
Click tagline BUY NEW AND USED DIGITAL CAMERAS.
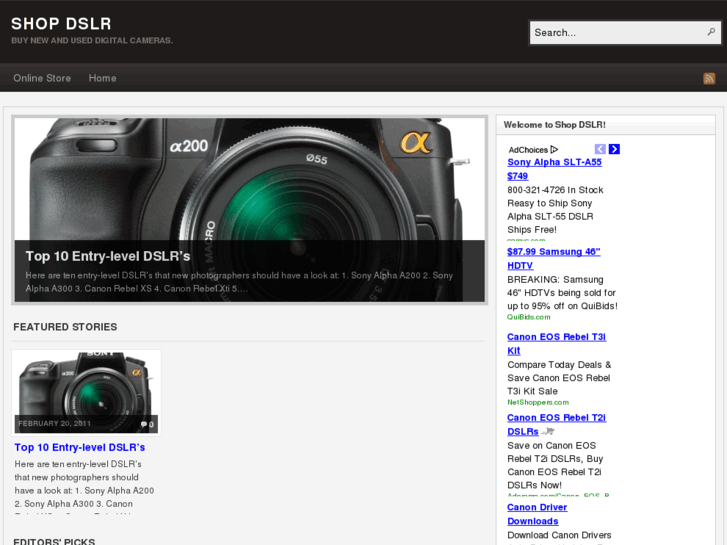[x=92, y=40]
